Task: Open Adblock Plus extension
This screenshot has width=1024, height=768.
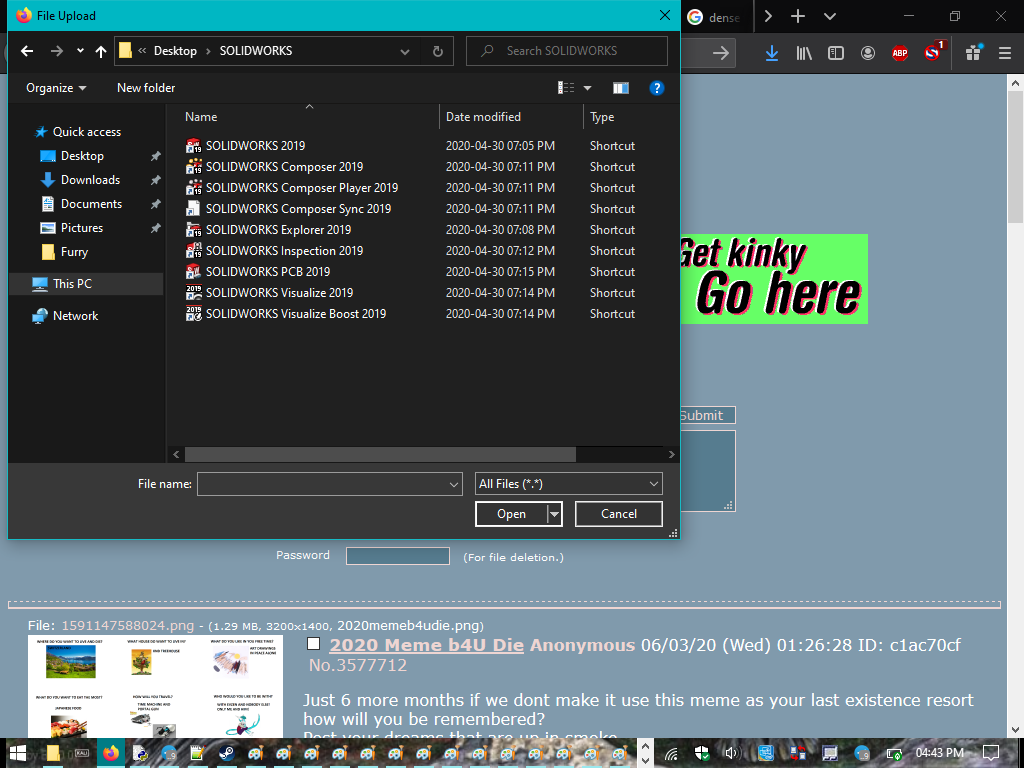Action: coord(899,54)
